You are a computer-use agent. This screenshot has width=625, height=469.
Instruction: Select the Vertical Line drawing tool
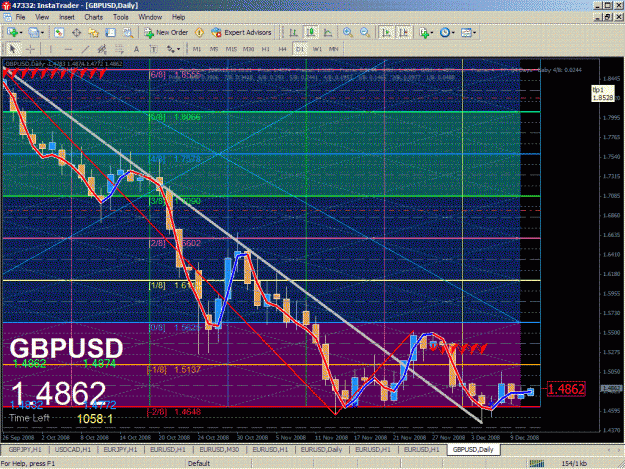coord(51,49)
